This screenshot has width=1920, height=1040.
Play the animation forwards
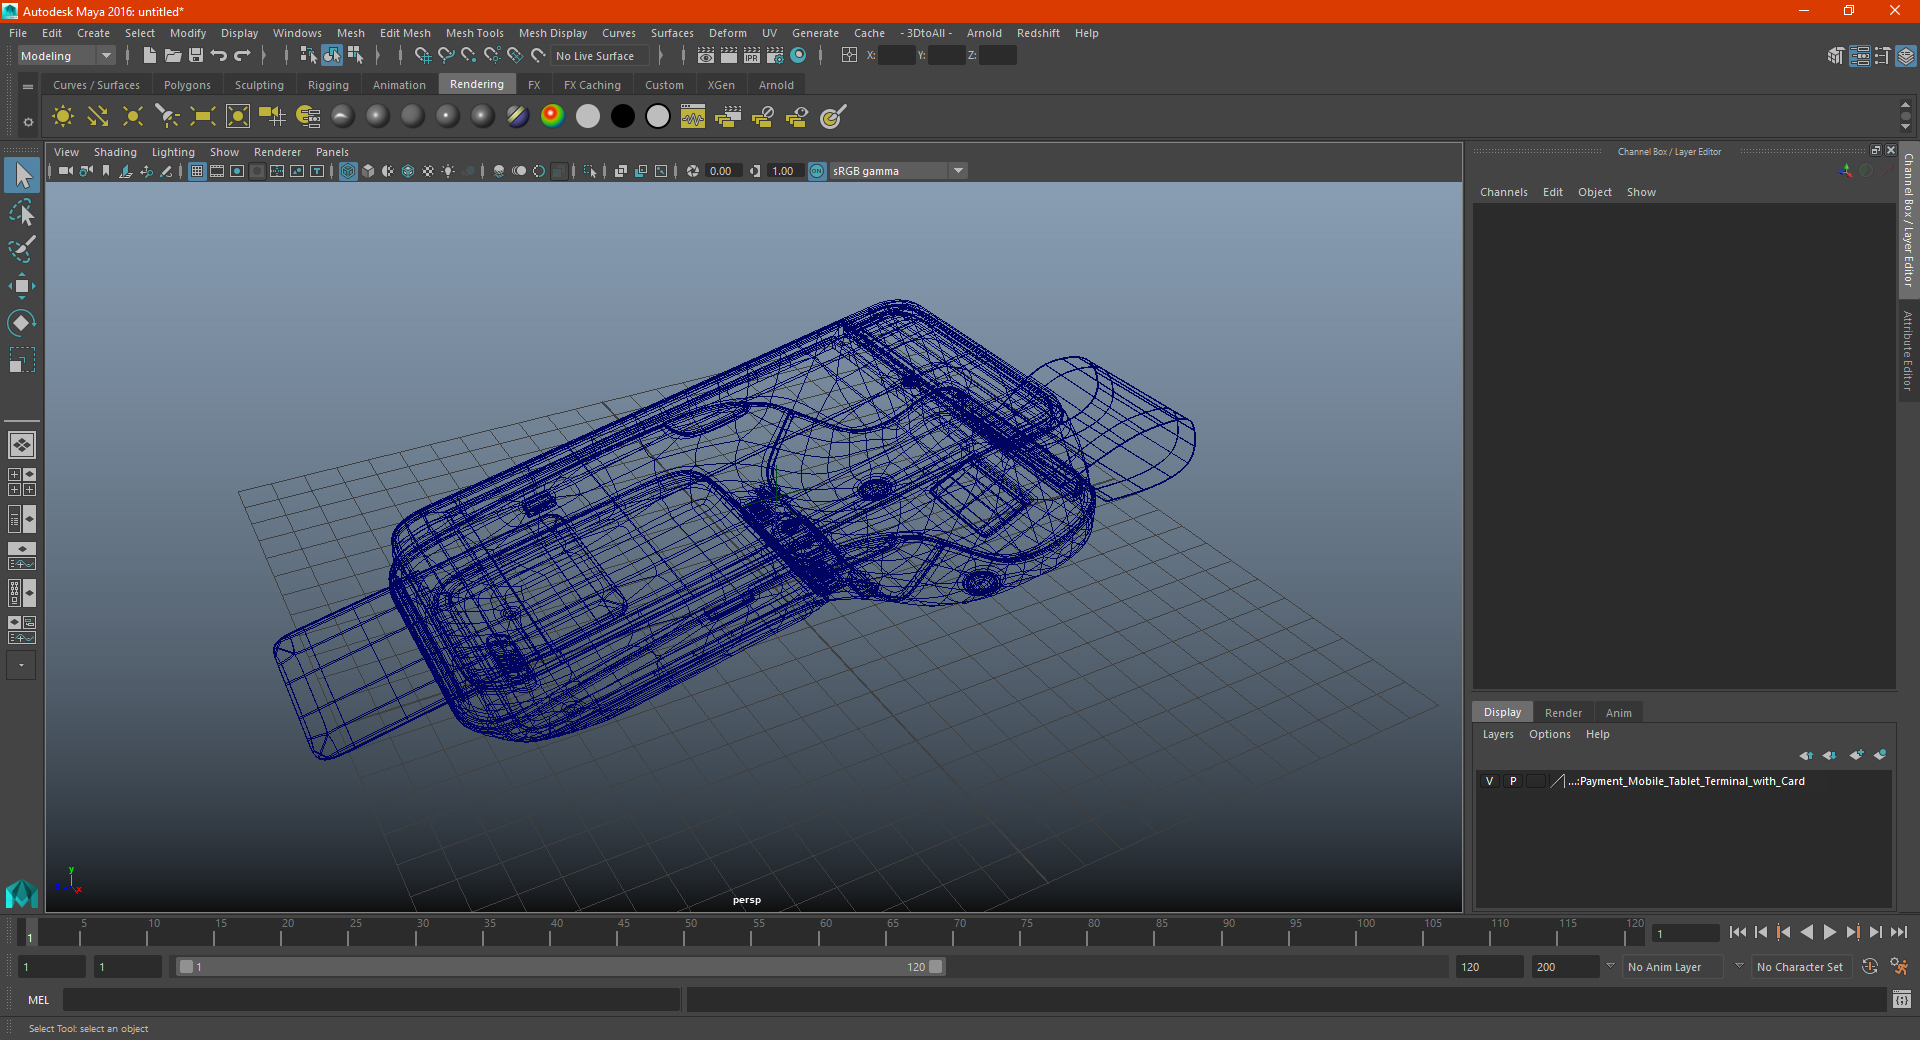click(x=1829, y=932)
